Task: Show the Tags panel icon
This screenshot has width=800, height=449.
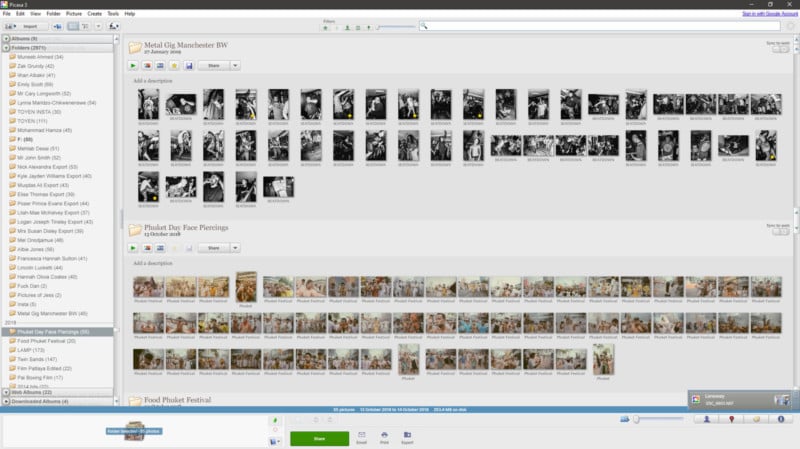Action: coord(756,419)
